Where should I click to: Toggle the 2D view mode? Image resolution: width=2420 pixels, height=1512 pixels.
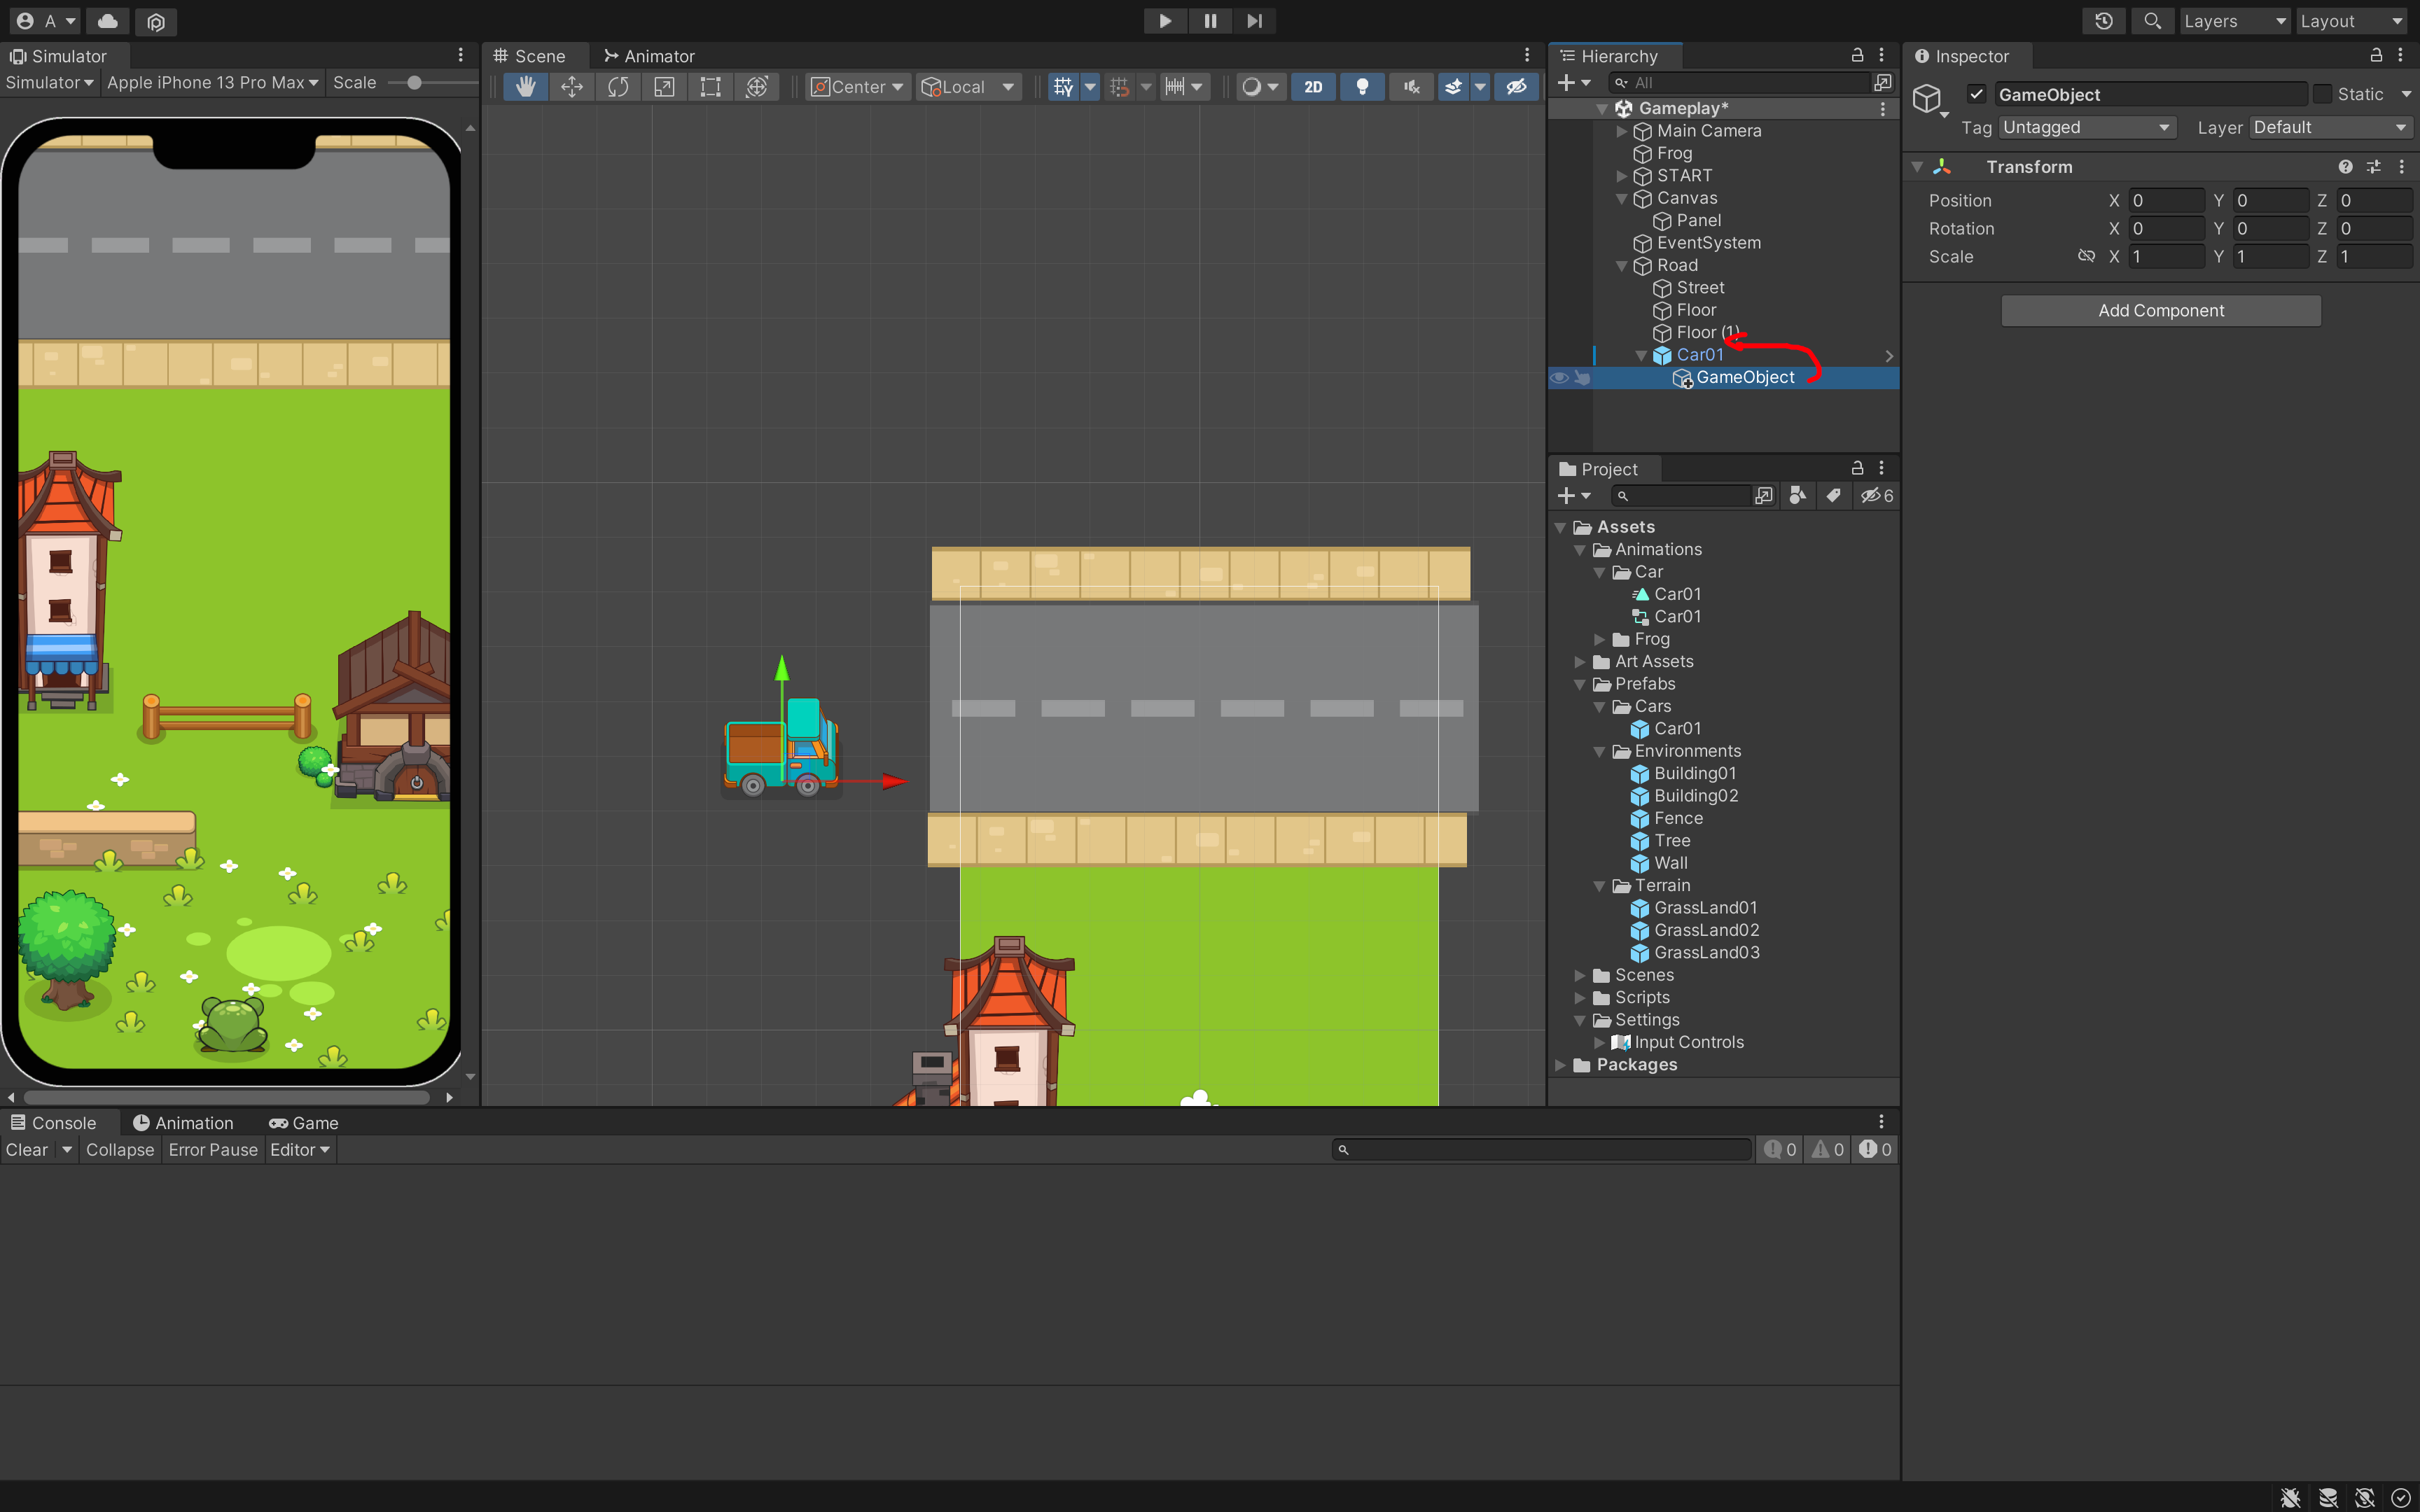(x=1313, y=87)
